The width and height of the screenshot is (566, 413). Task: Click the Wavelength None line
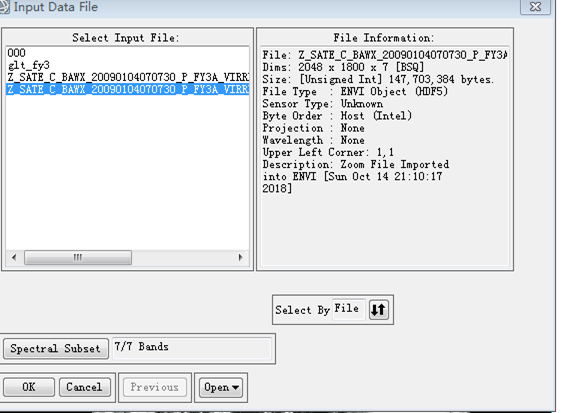[x=313, y=140]
